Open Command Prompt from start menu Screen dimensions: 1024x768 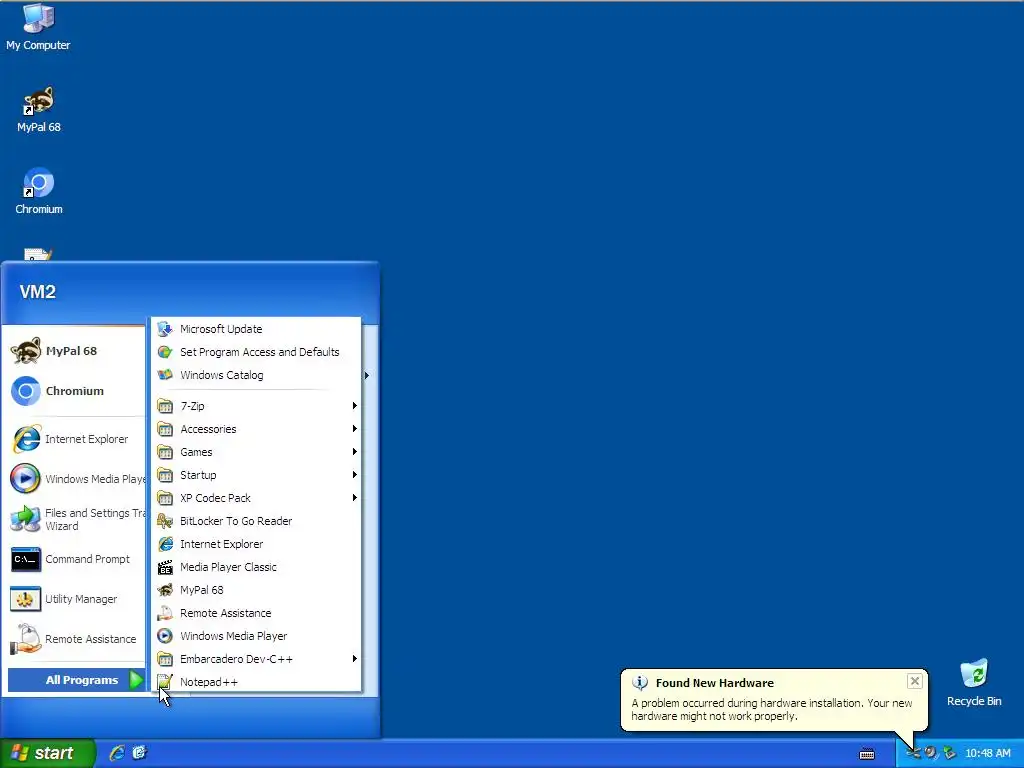(73, 559)
